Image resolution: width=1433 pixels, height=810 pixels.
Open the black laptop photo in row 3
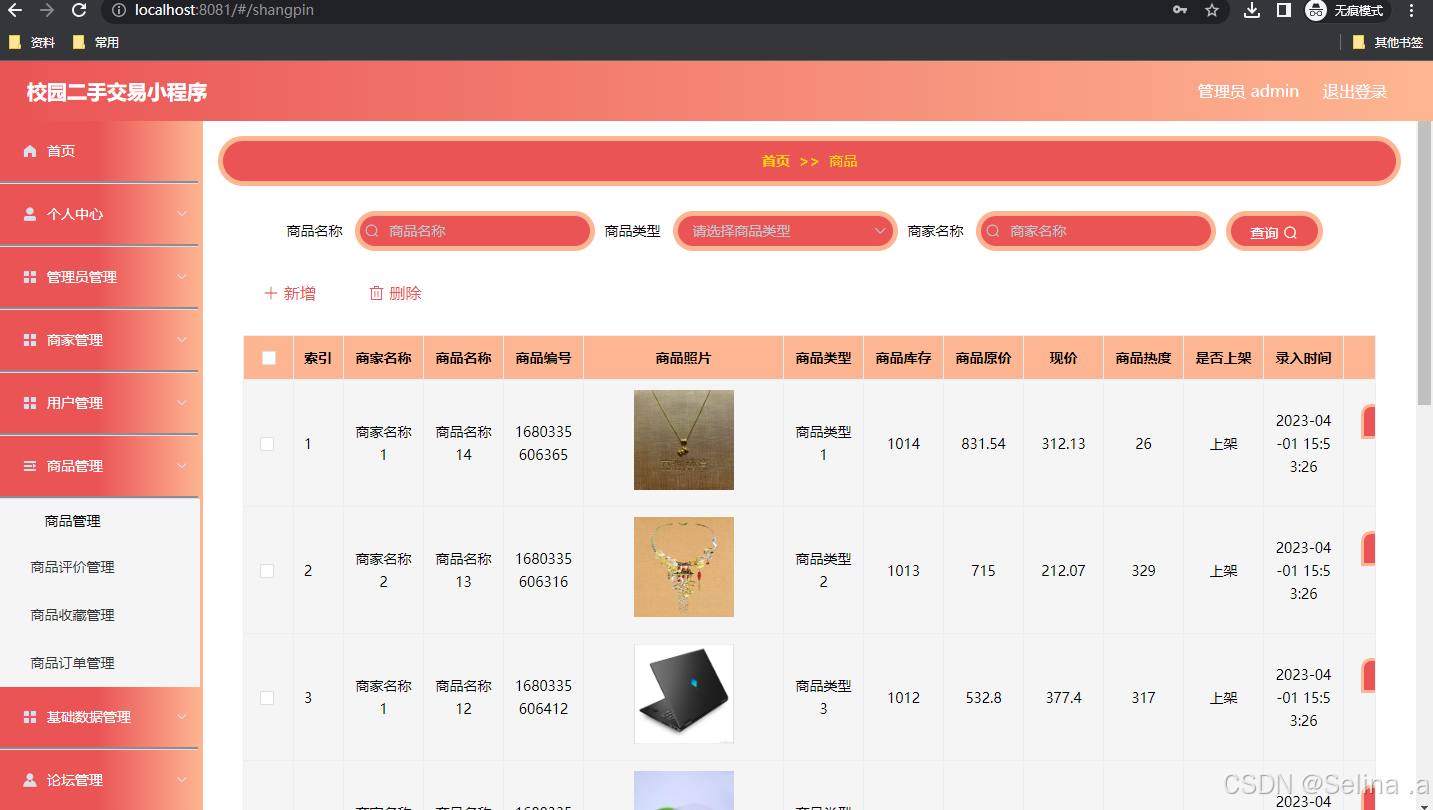tap(684, 694)
